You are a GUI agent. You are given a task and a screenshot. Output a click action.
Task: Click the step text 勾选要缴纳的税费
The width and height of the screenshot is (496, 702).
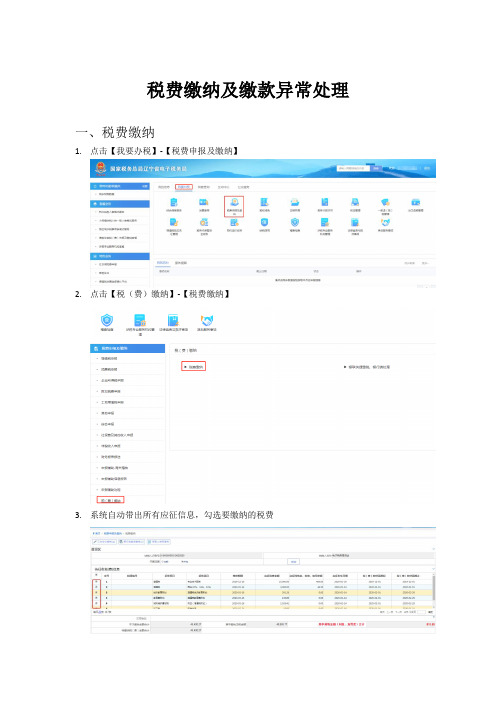click(x=239, y=515)
